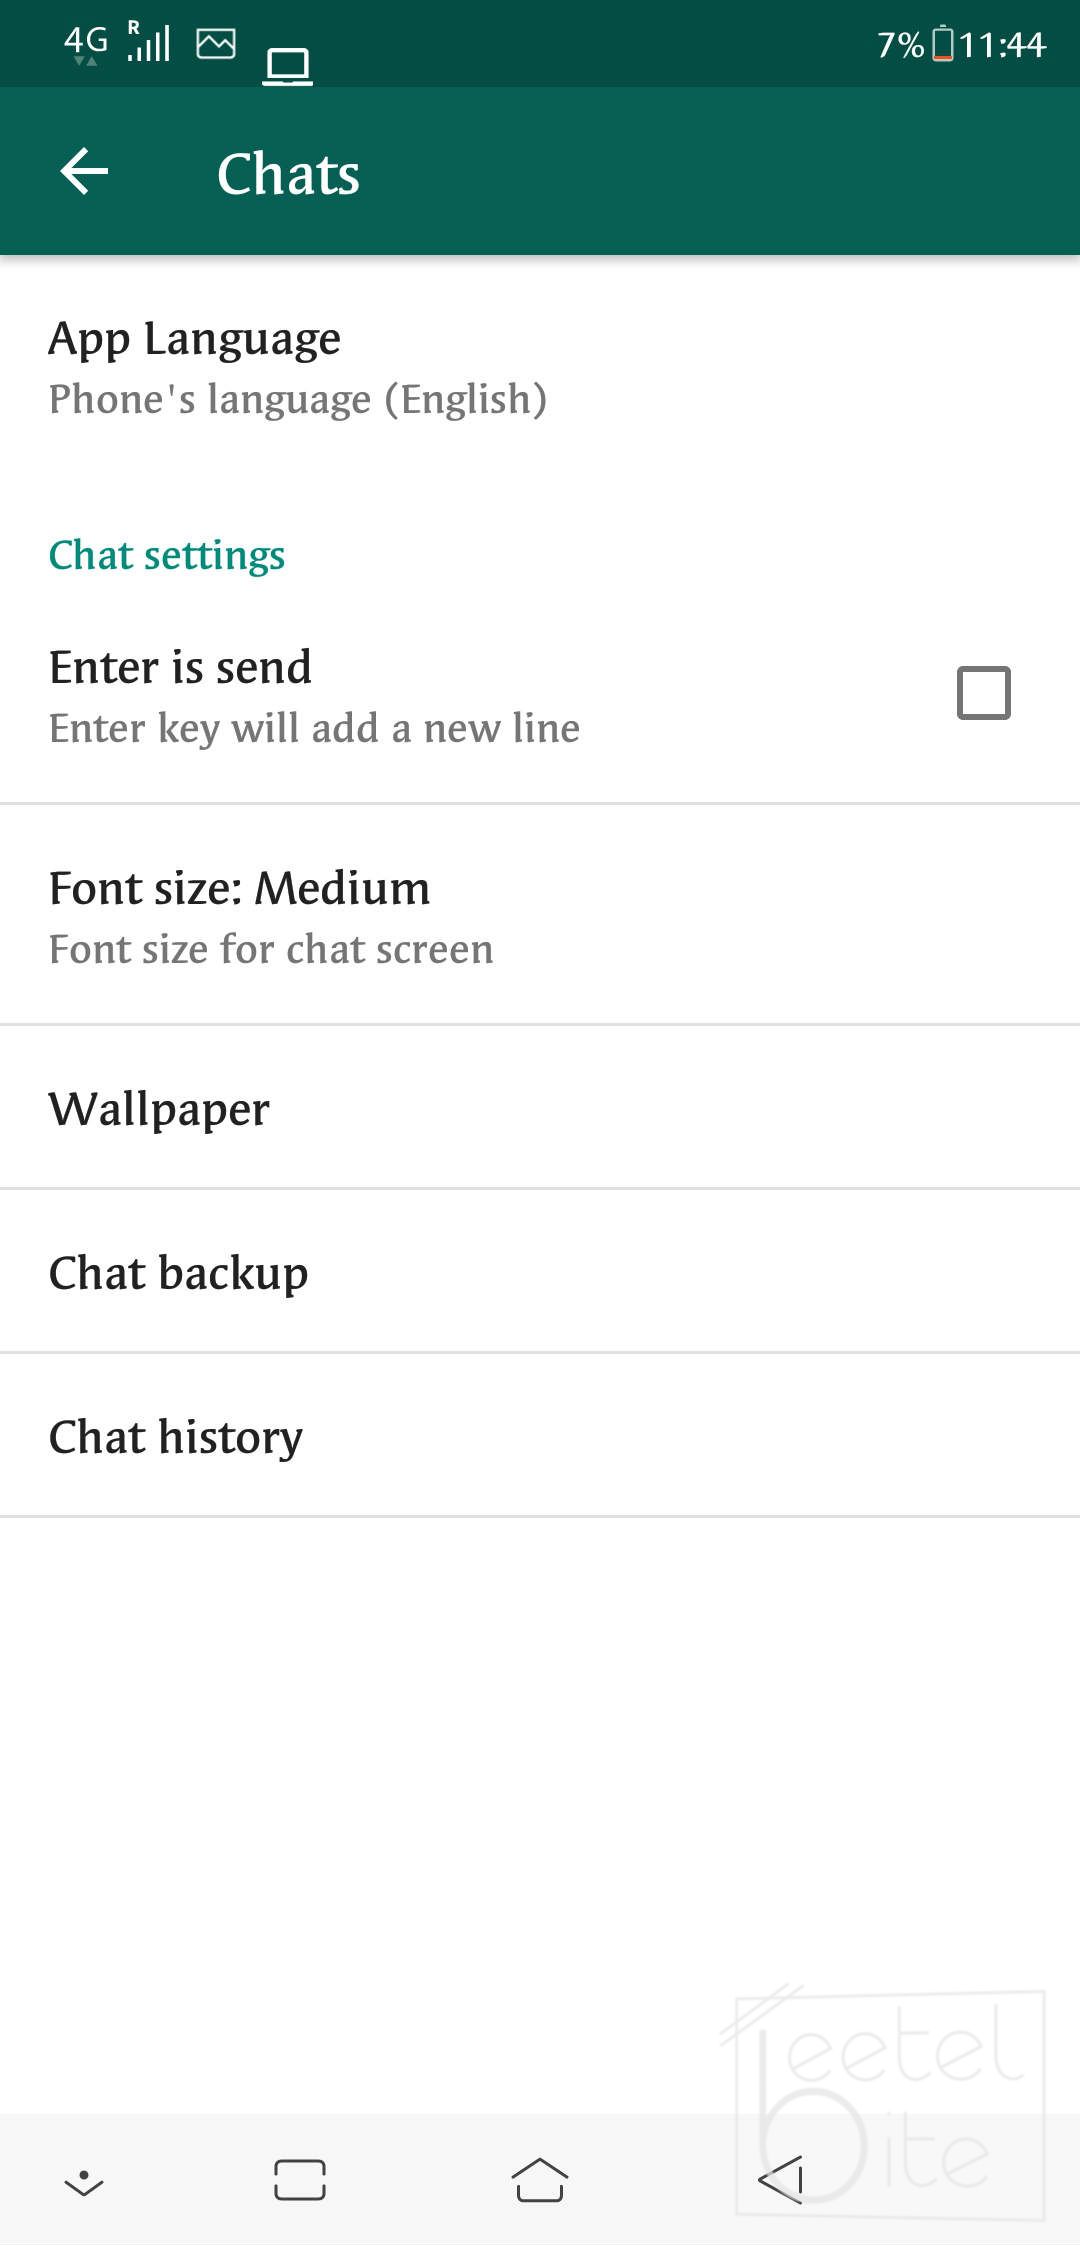Tap the Chats screen title

pos(288,174)
